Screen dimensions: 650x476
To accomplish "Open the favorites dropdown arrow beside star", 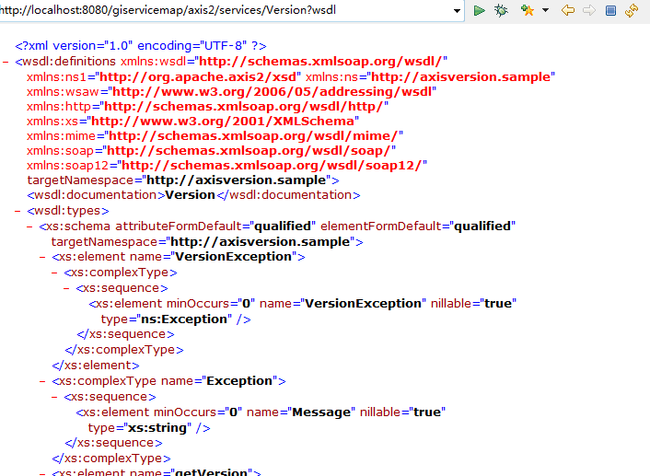I will click(546, 10).
